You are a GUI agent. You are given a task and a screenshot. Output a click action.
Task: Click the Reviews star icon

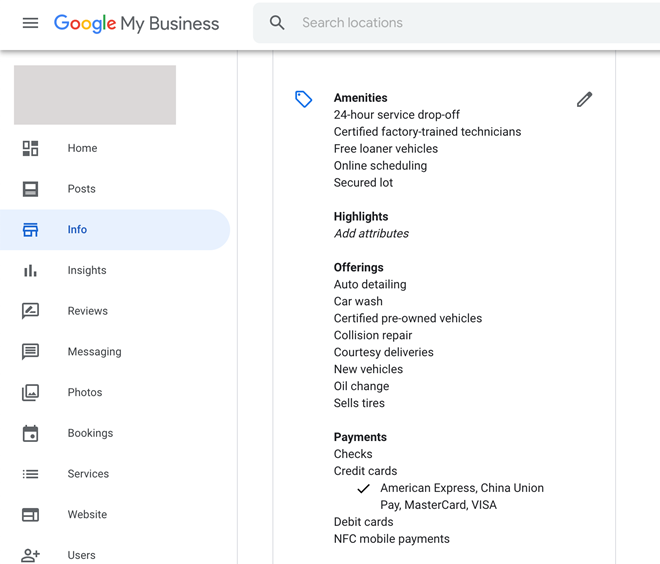[x=30, y=311]
